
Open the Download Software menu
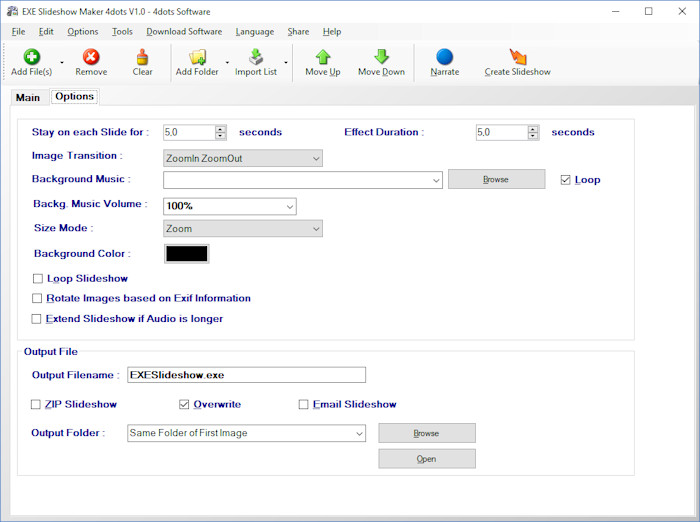point(184,32)
